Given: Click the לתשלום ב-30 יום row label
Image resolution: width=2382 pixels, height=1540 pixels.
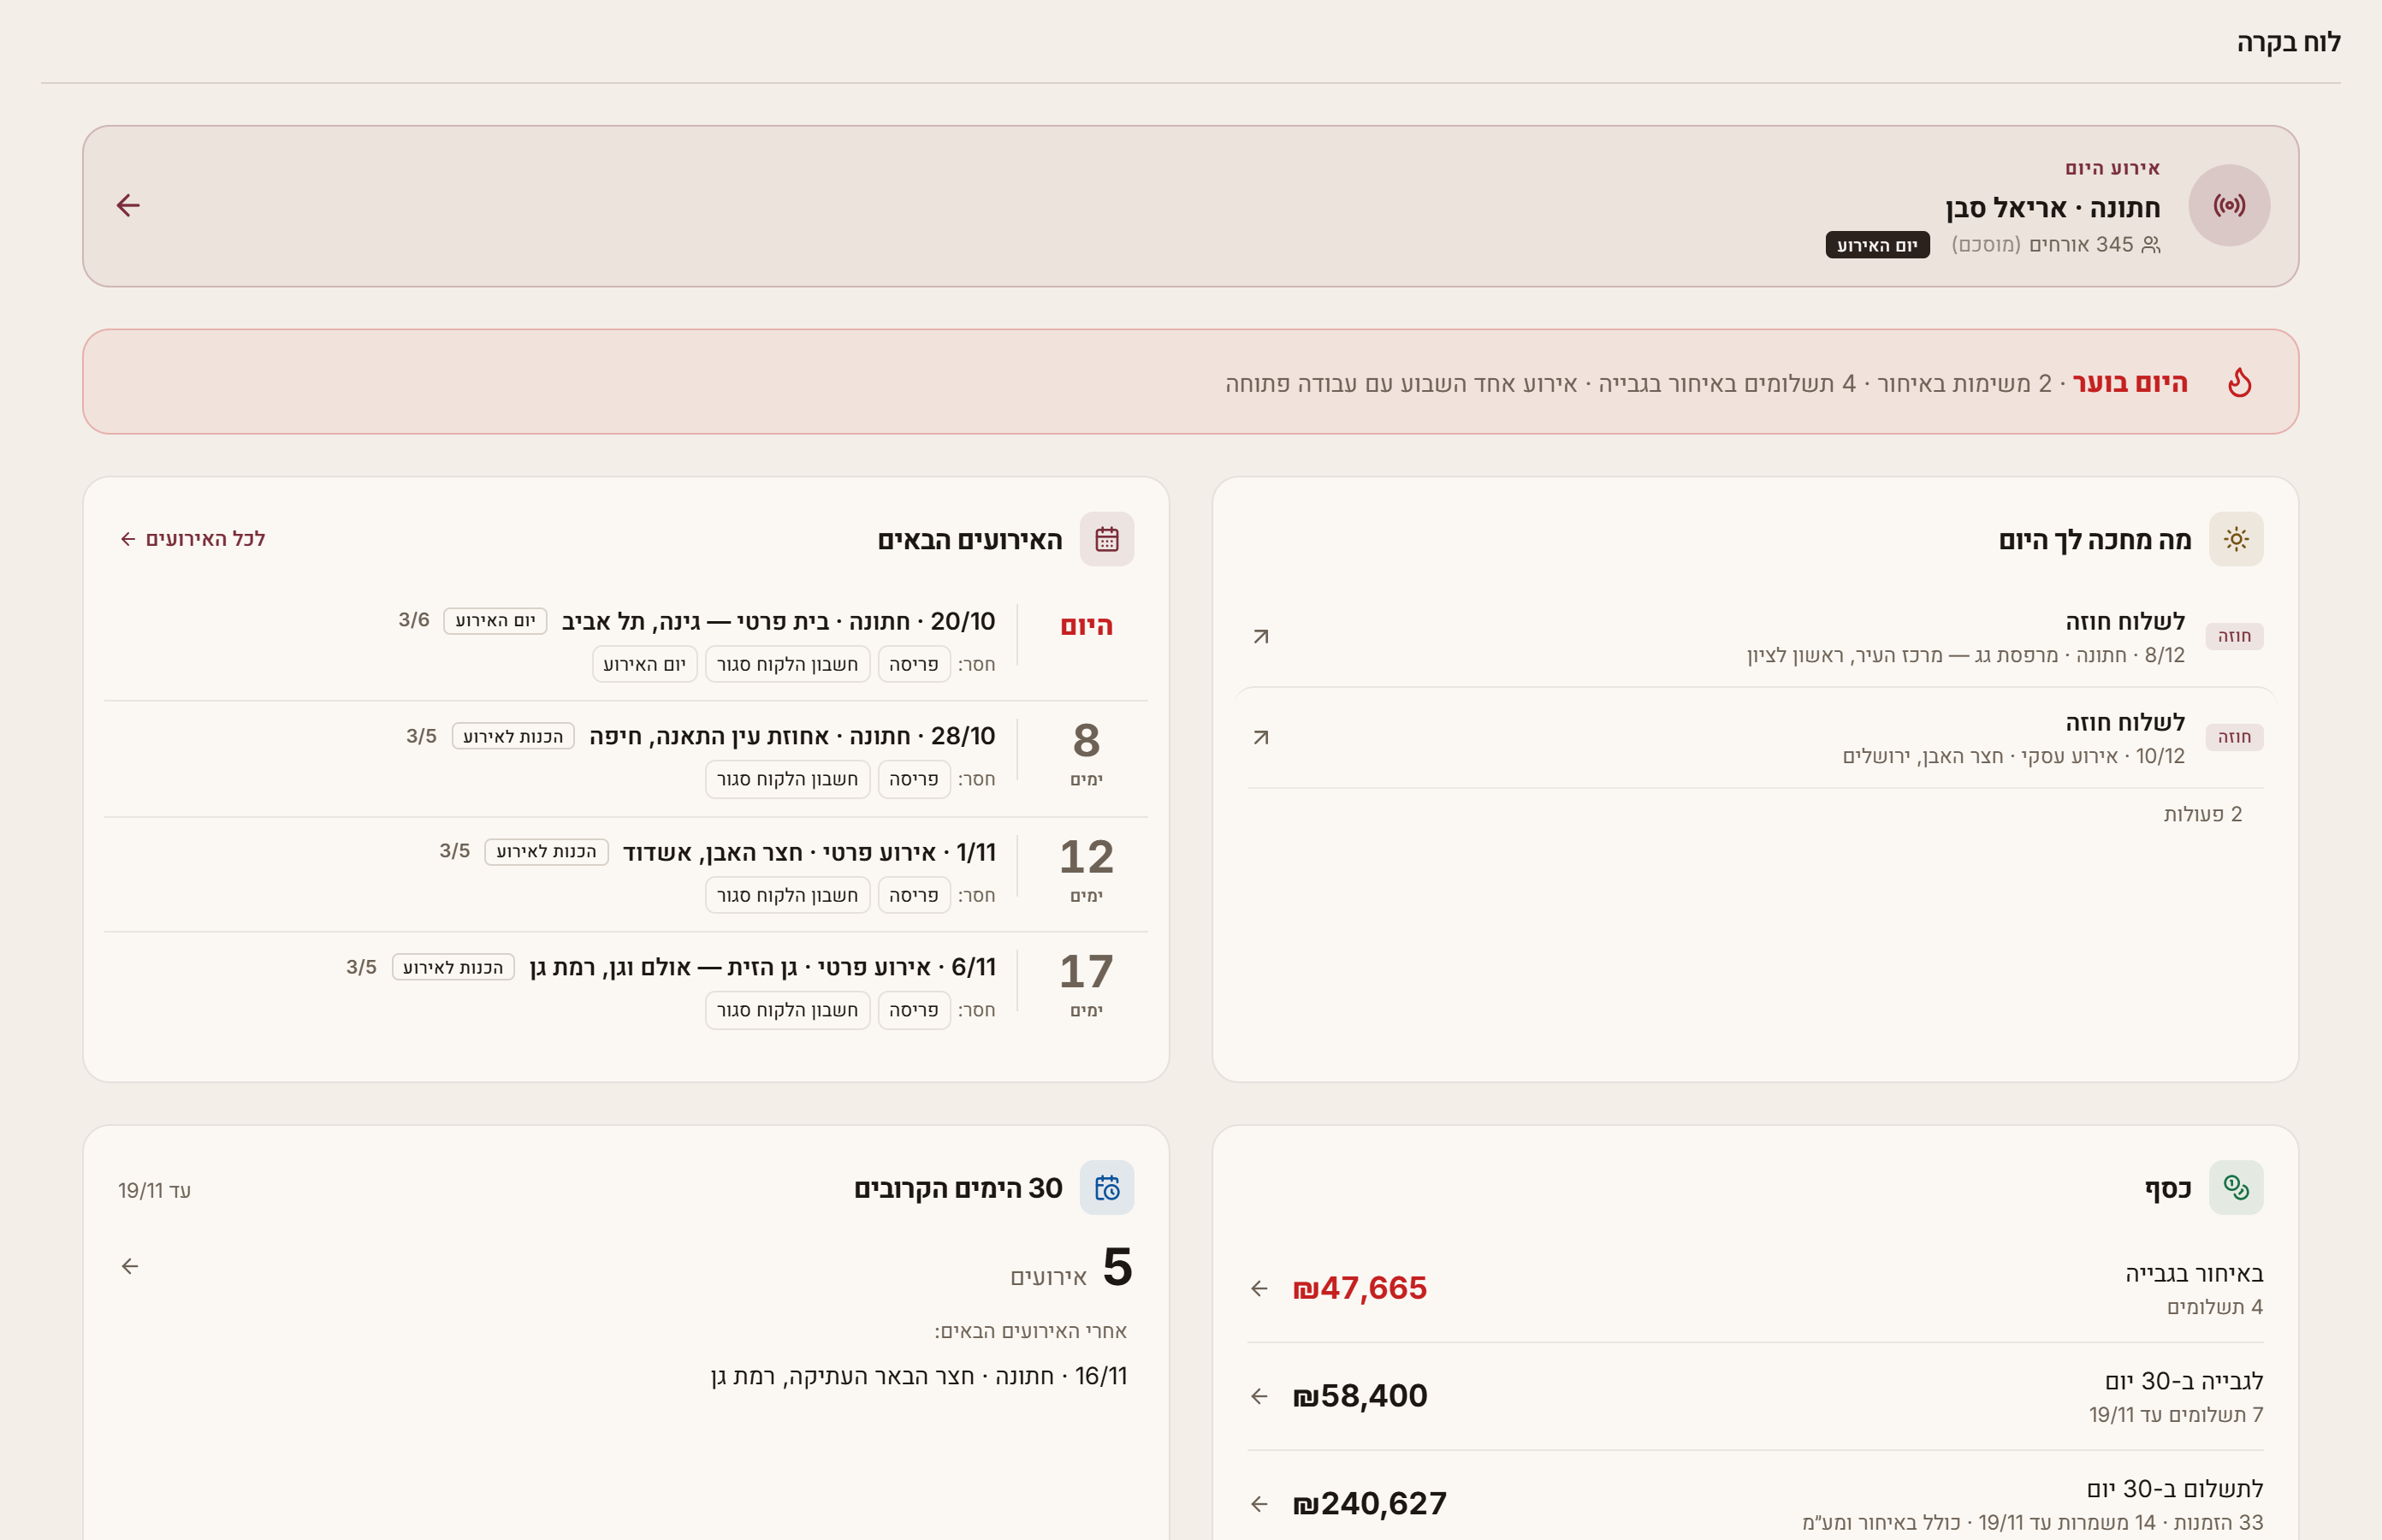Looking at the screenshot, I should [2175, 1489].
